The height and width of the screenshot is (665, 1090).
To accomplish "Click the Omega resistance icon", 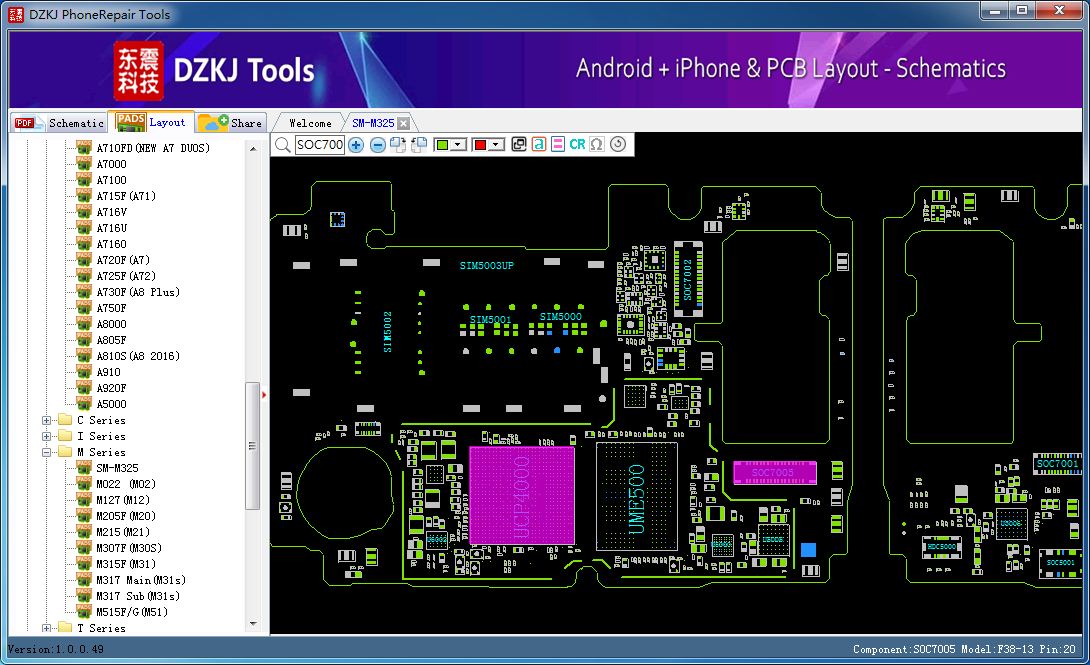I will click(596, 145).
